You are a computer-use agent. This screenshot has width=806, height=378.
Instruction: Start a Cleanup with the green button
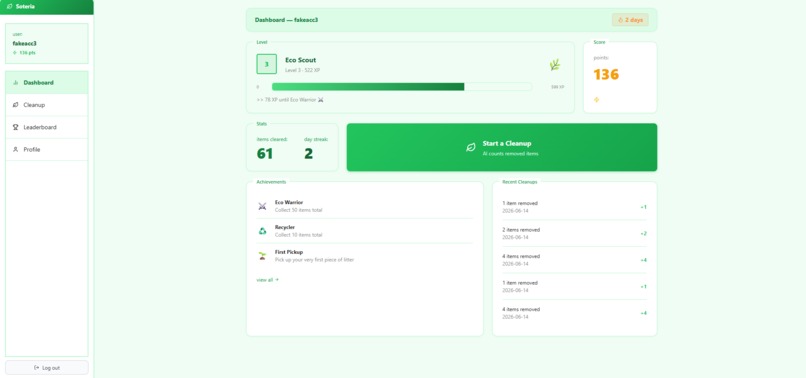click(x=502, y=147)
